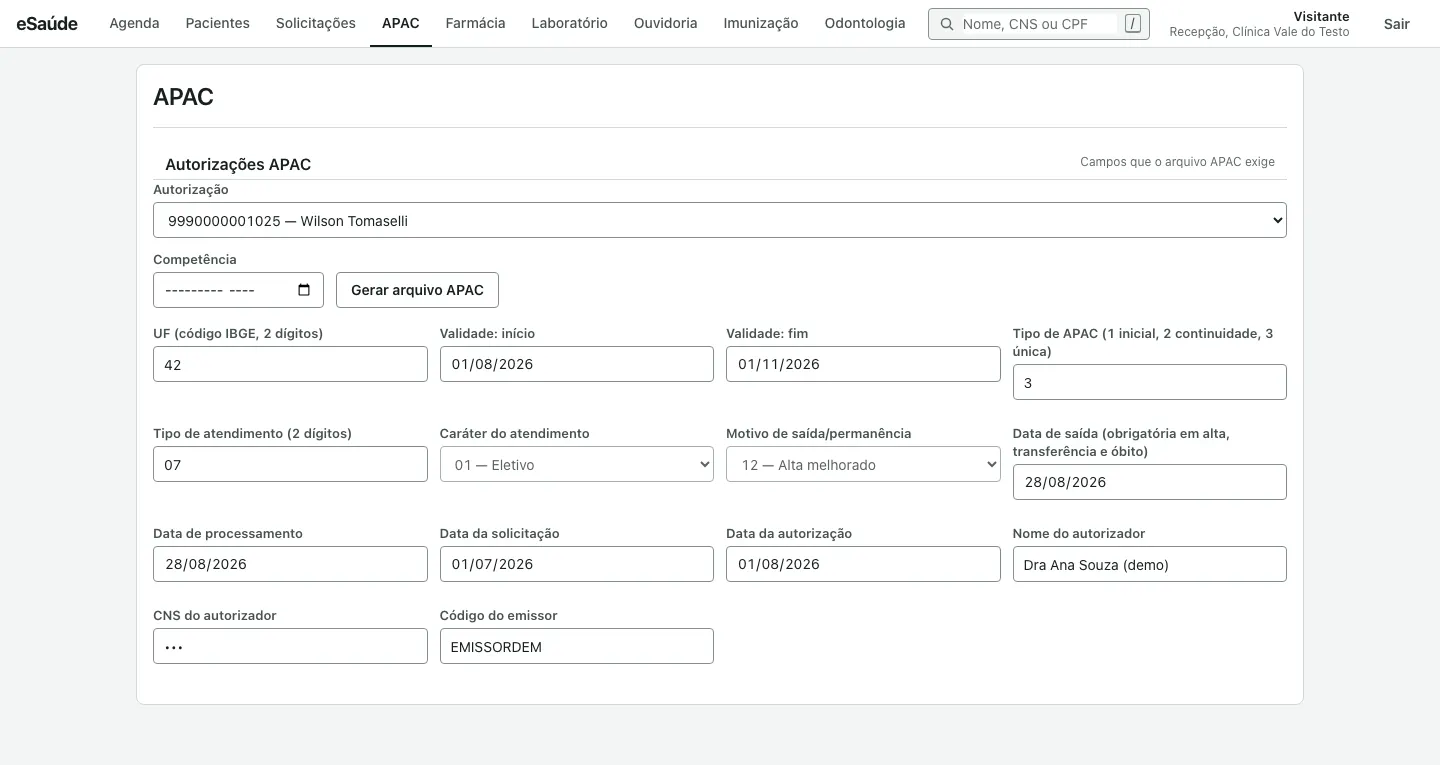The image size is (1440, 765).
Task: Click the Tipo de atendimento field
Action: click(x=290, y=464)
